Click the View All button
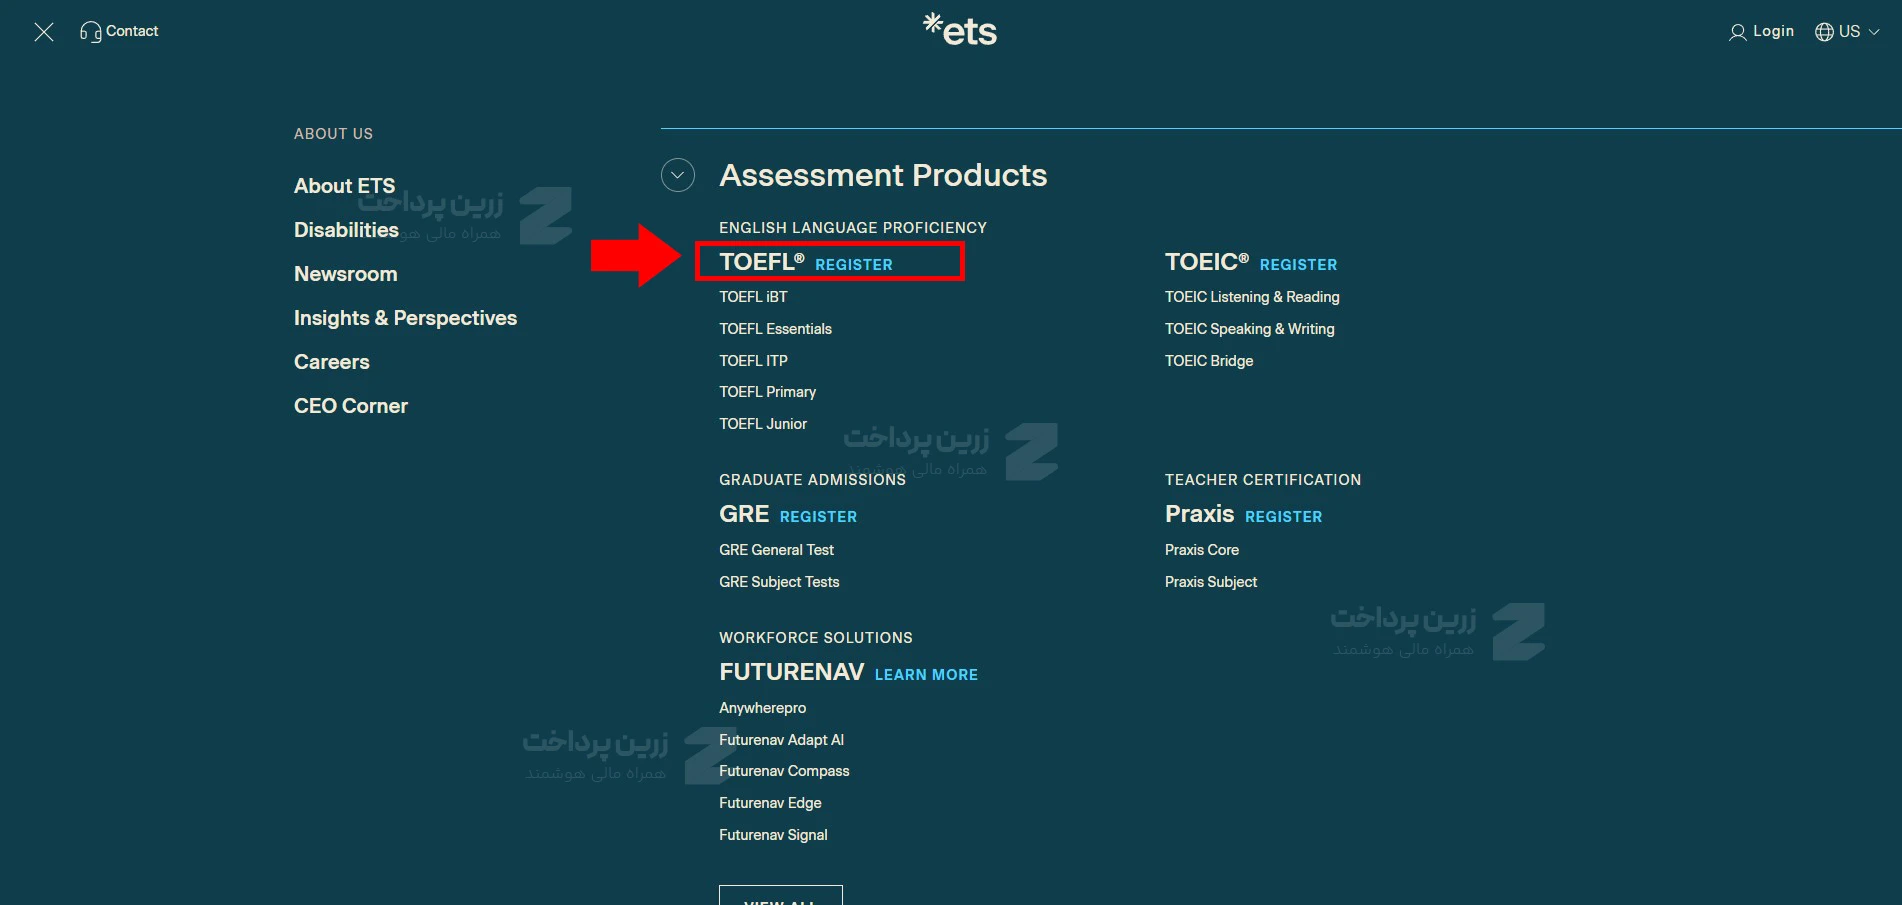The image size is (1902, 905). [x=780, y=897]
